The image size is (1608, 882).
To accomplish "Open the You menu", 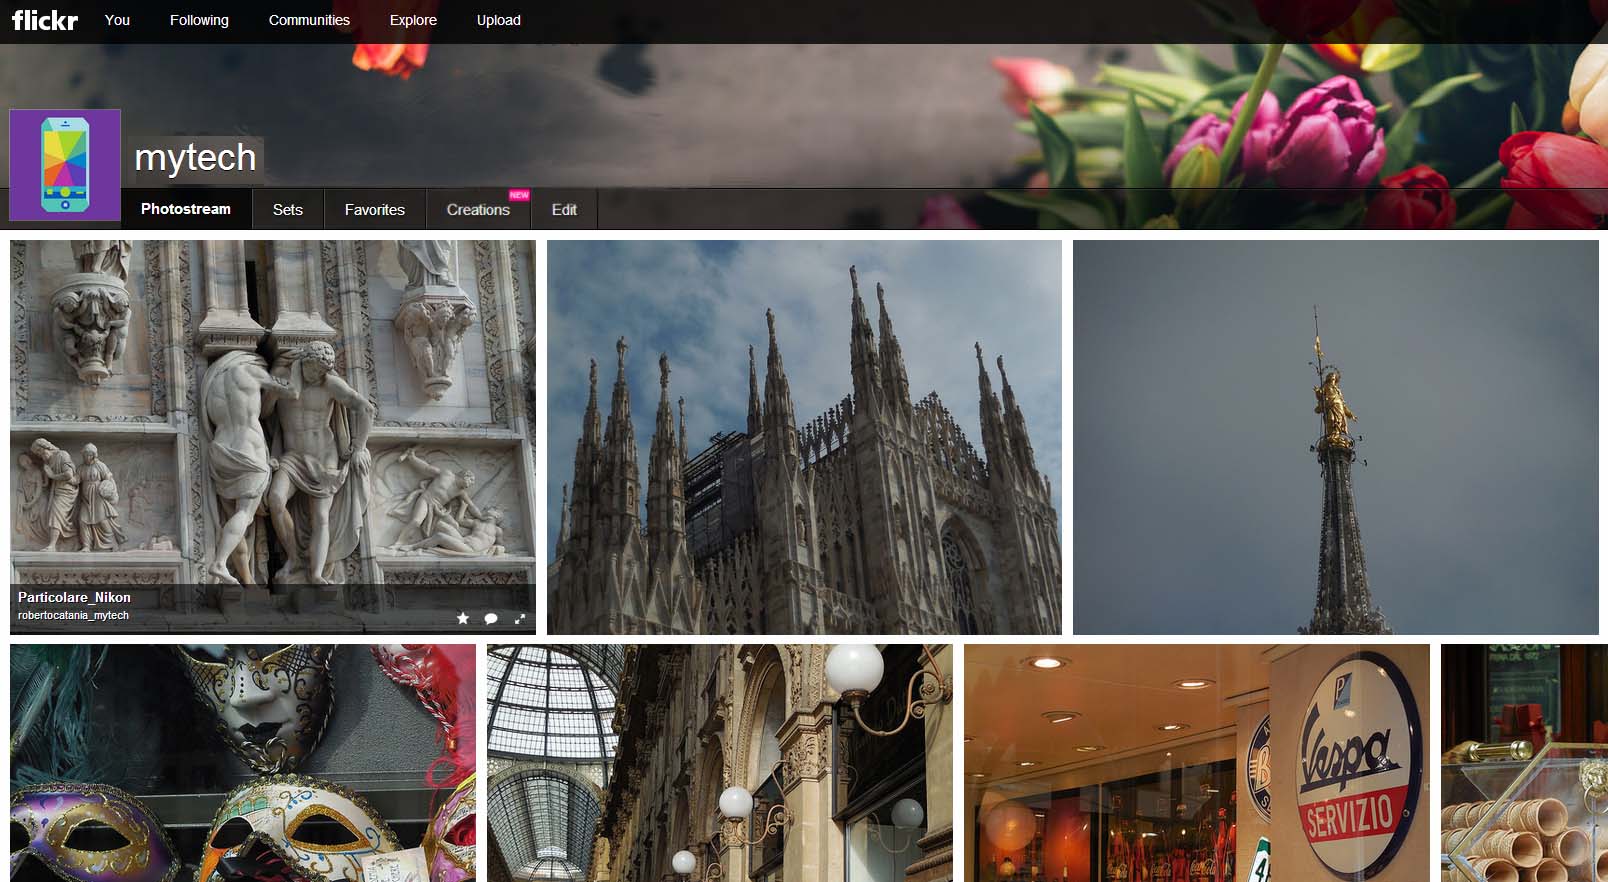I will click(x=117, y=20).
